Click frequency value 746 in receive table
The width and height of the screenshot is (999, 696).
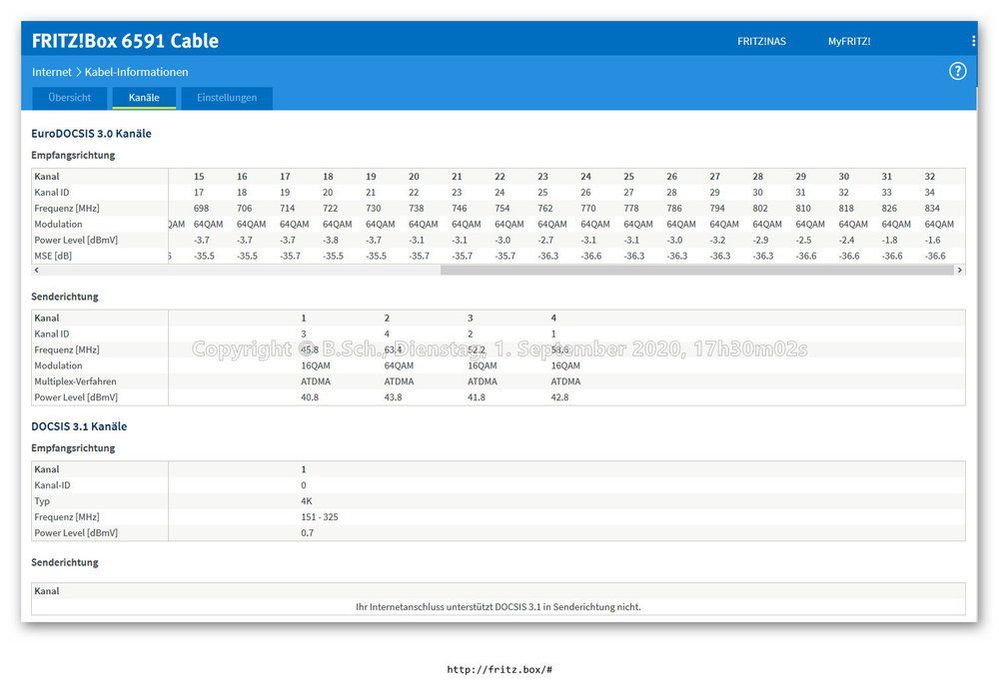[x=459, y=208]
